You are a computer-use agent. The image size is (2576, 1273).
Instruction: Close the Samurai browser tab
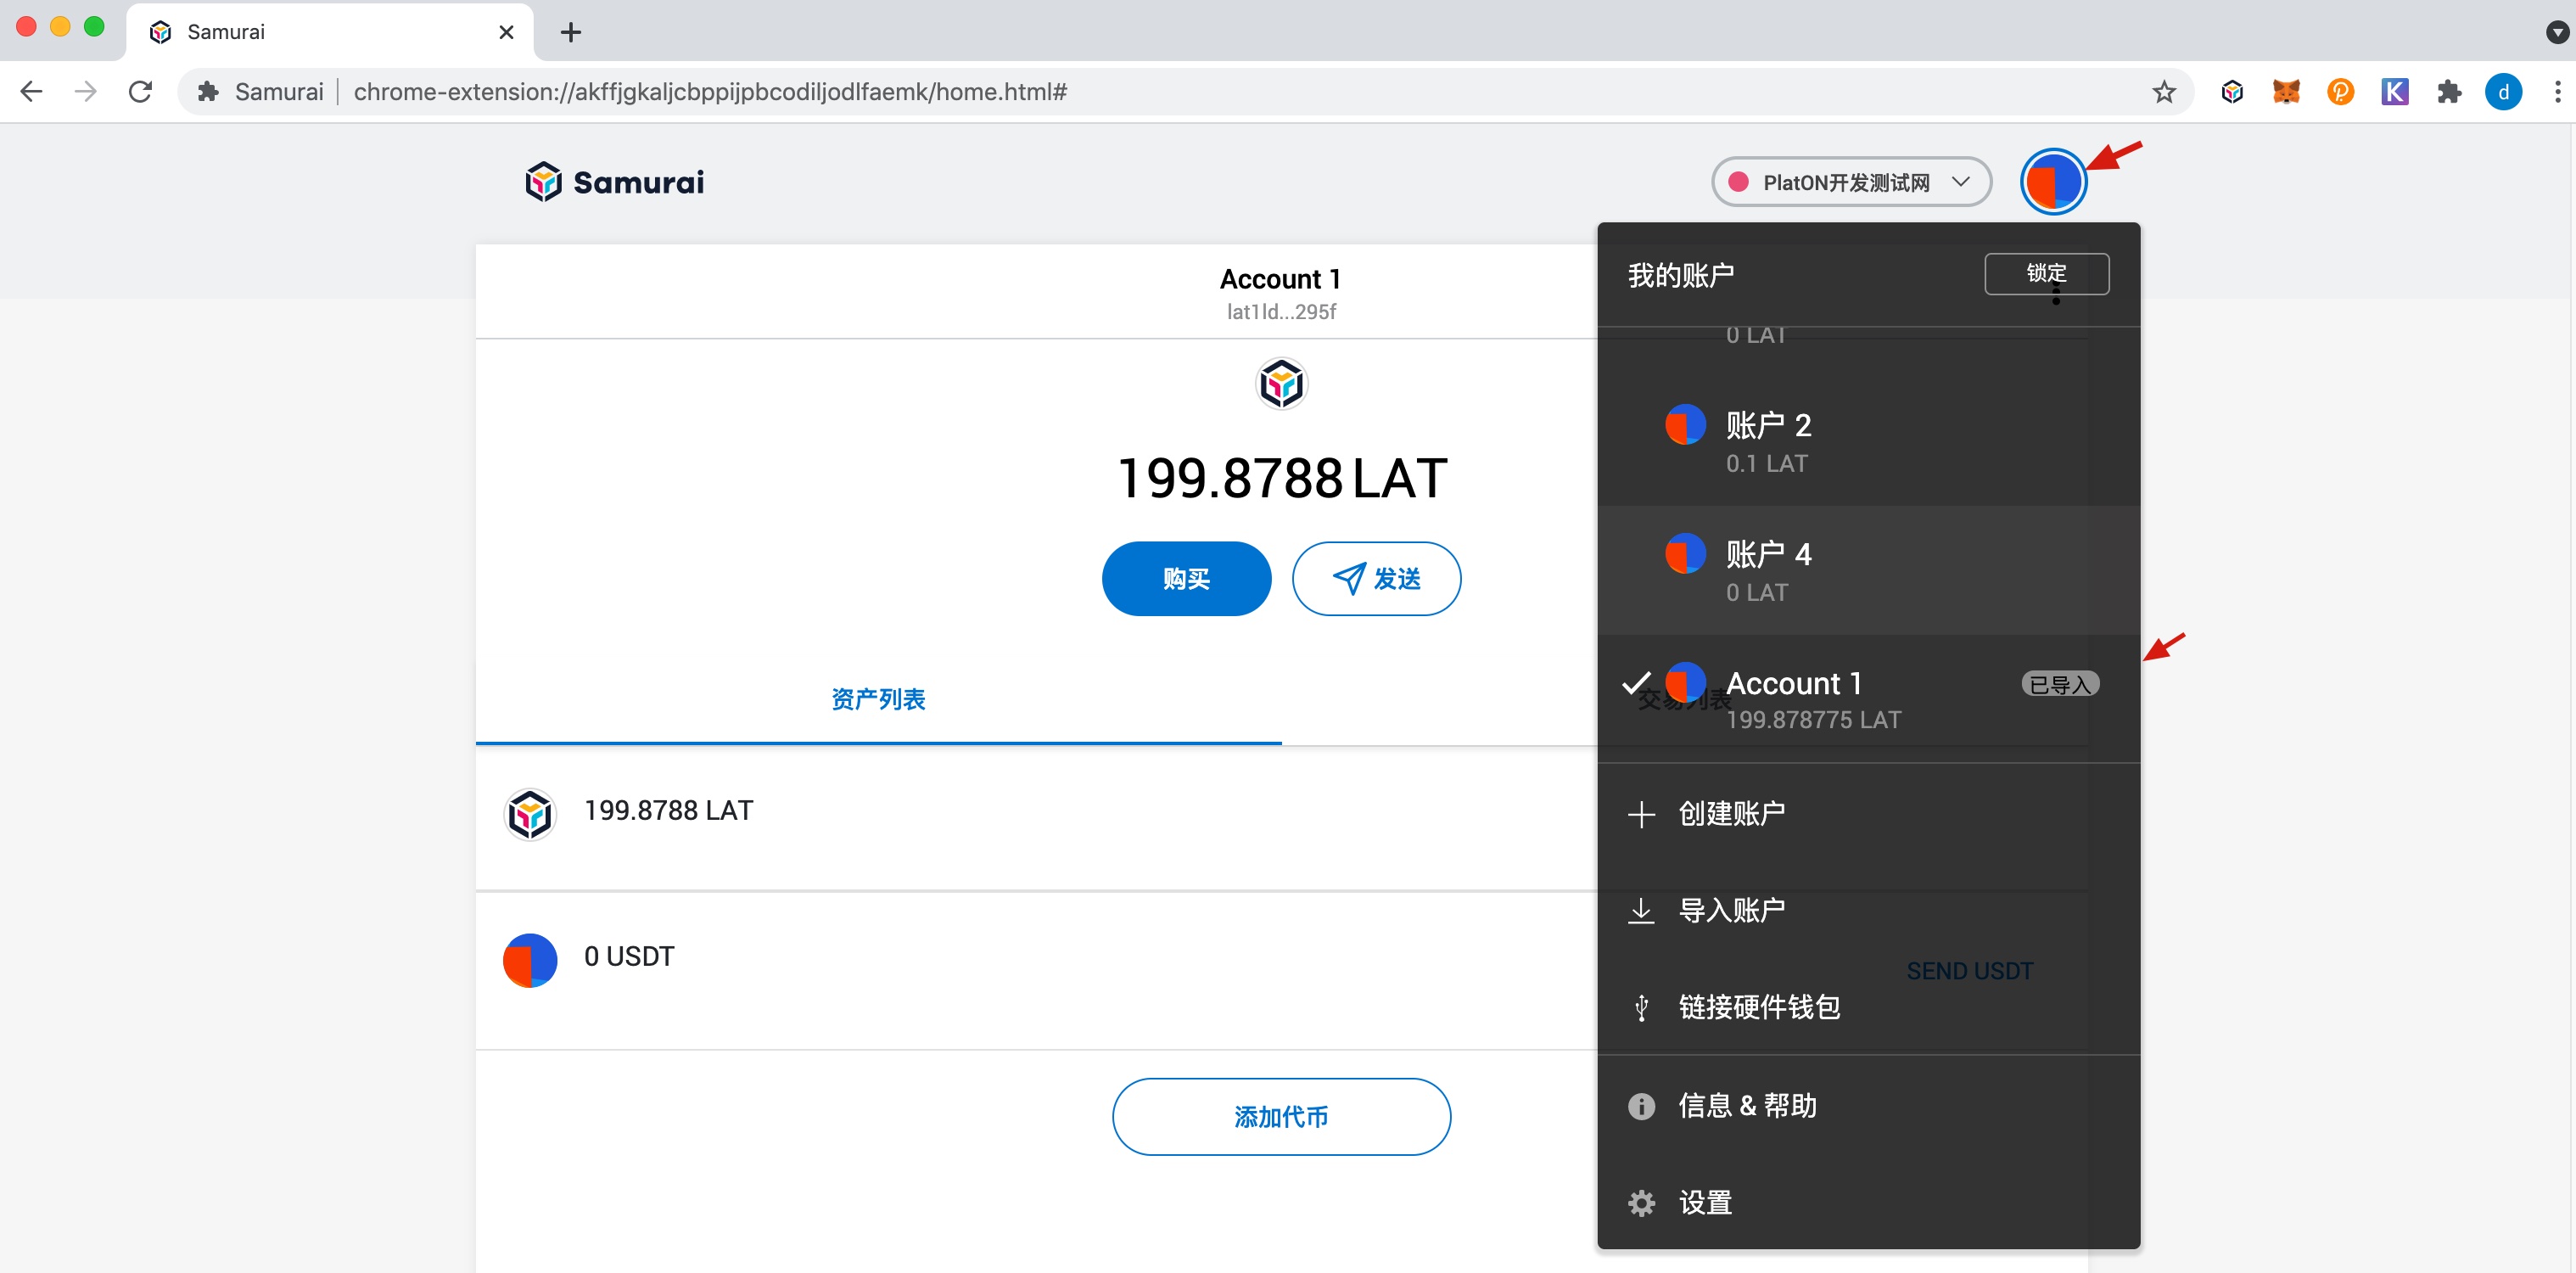coord(506,32)
